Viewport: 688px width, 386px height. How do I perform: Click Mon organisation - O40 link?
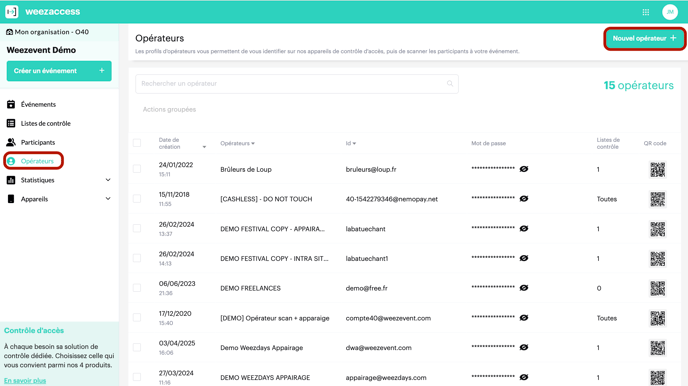click(x=52, y=32)
